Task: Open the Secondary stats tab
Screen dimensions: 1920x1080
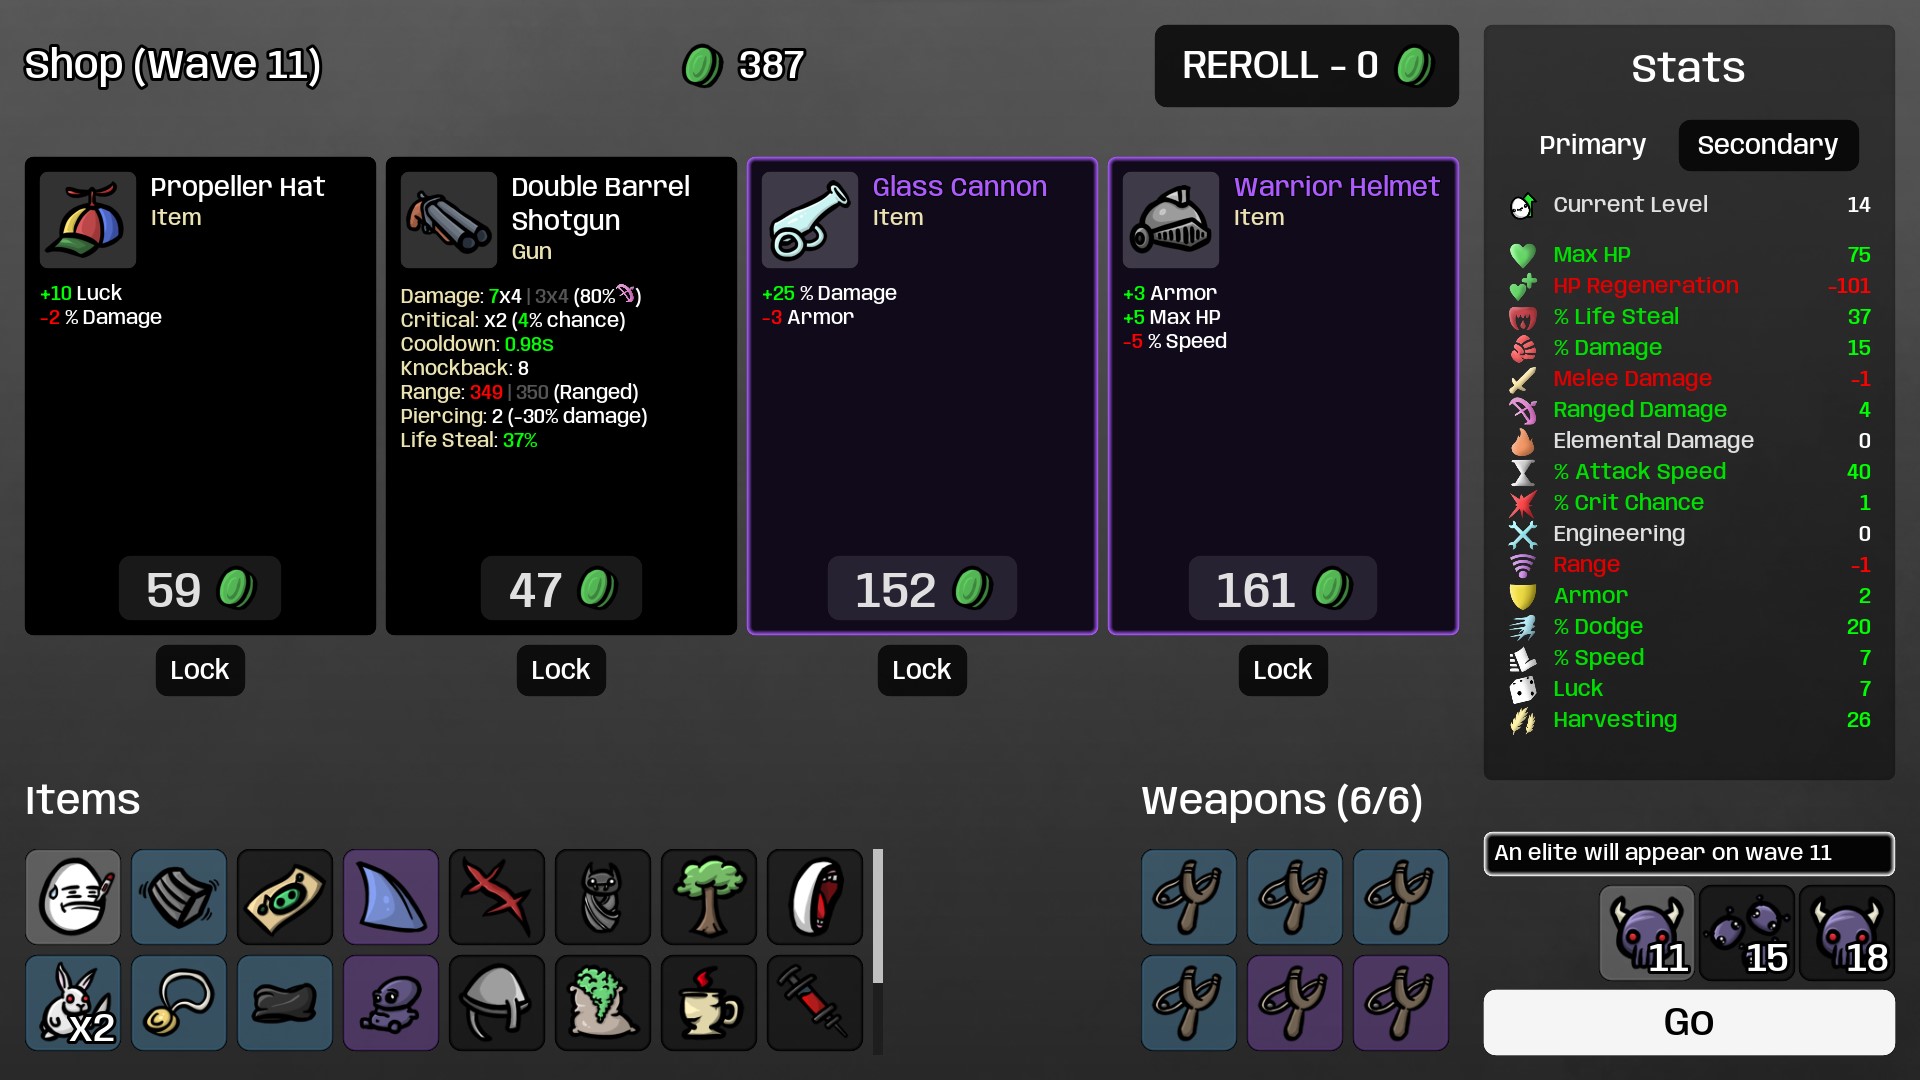Action: pos(1767,145)
